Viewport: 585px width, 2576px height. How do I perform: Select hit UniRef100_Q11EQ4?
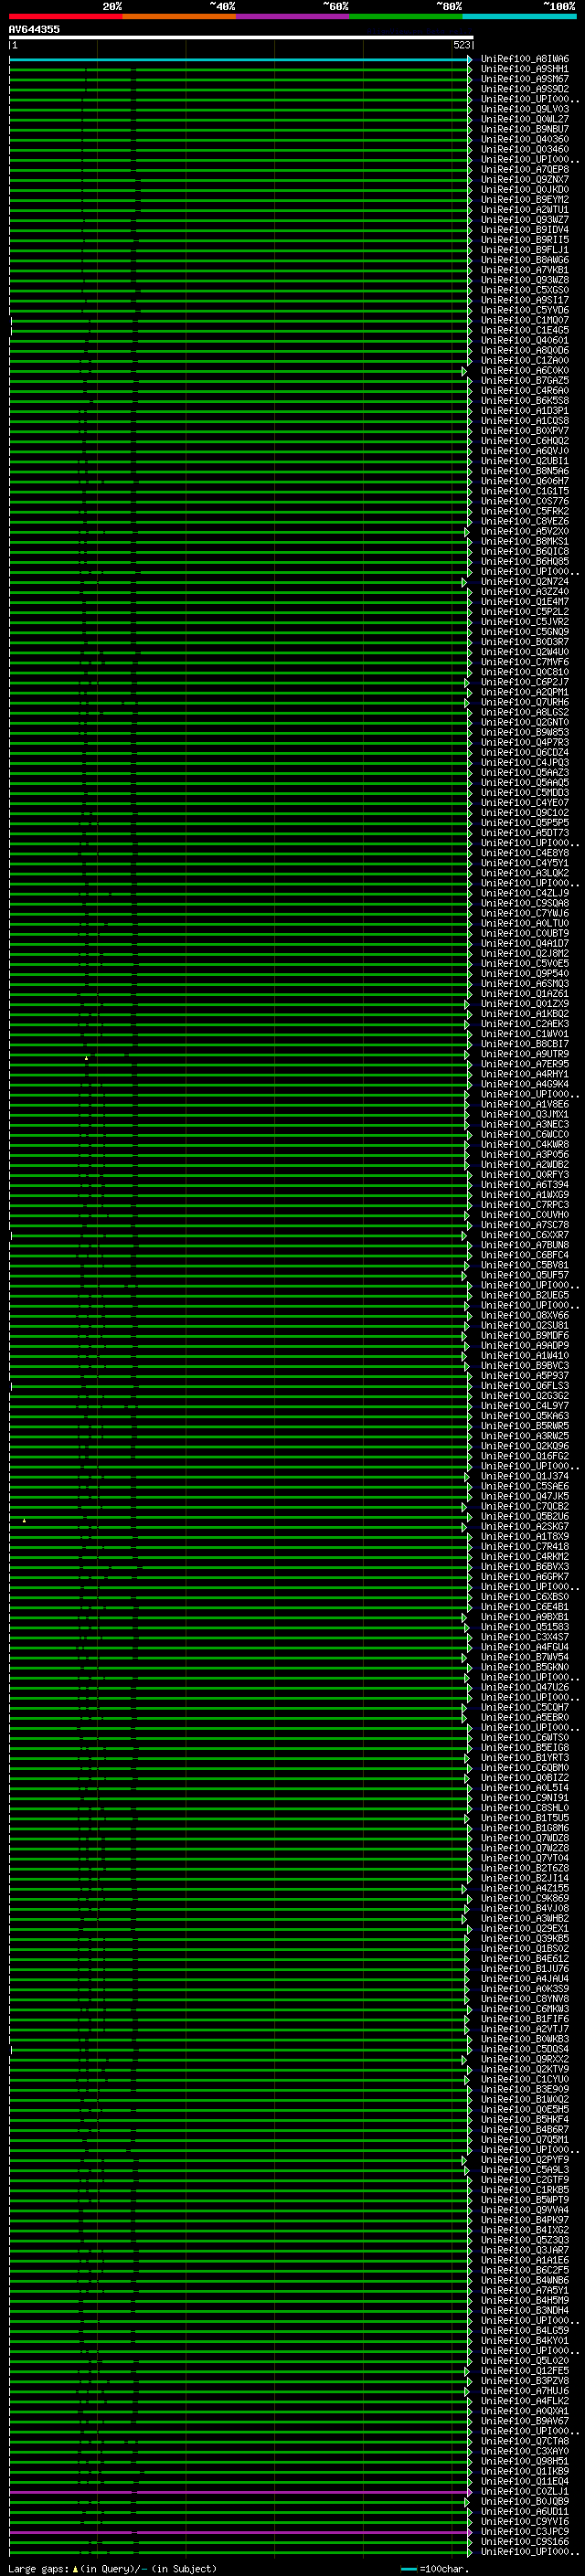pos(525,2481)
